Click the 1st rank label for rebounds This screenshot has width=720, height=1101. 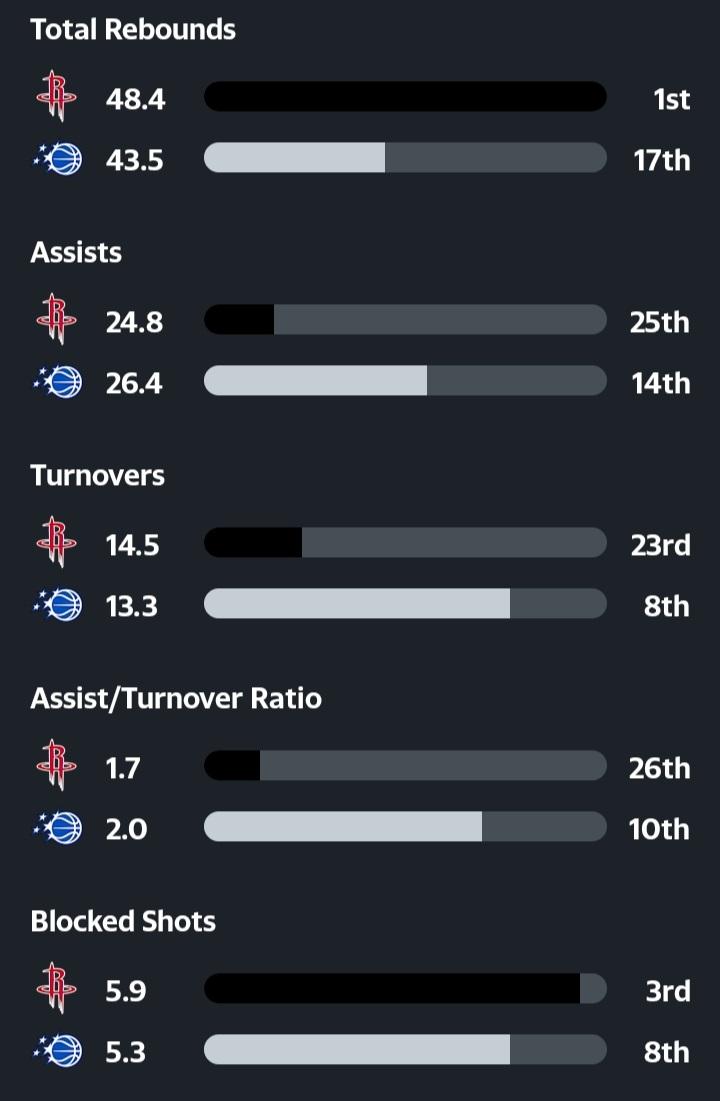[670, 98]
